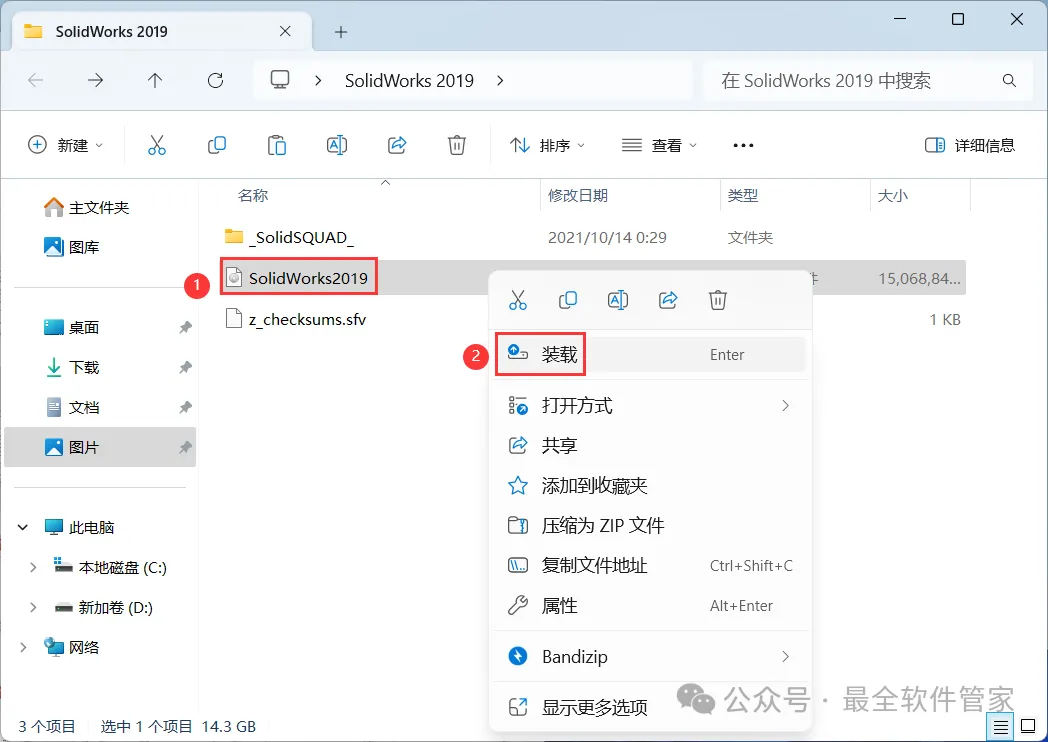The image size is (1048, 742).
Task: Open the Open with (打开方式) submenu
Action: coord(650,406)
